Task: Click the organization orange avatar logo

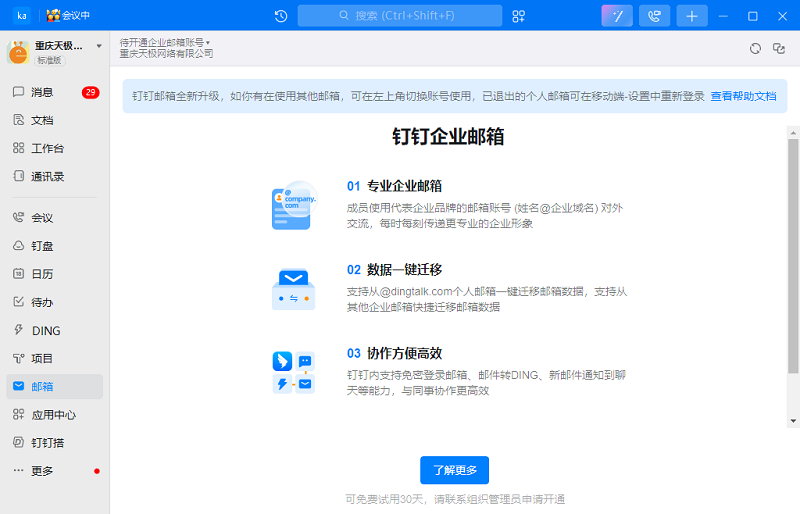Action: coord(18,52)
